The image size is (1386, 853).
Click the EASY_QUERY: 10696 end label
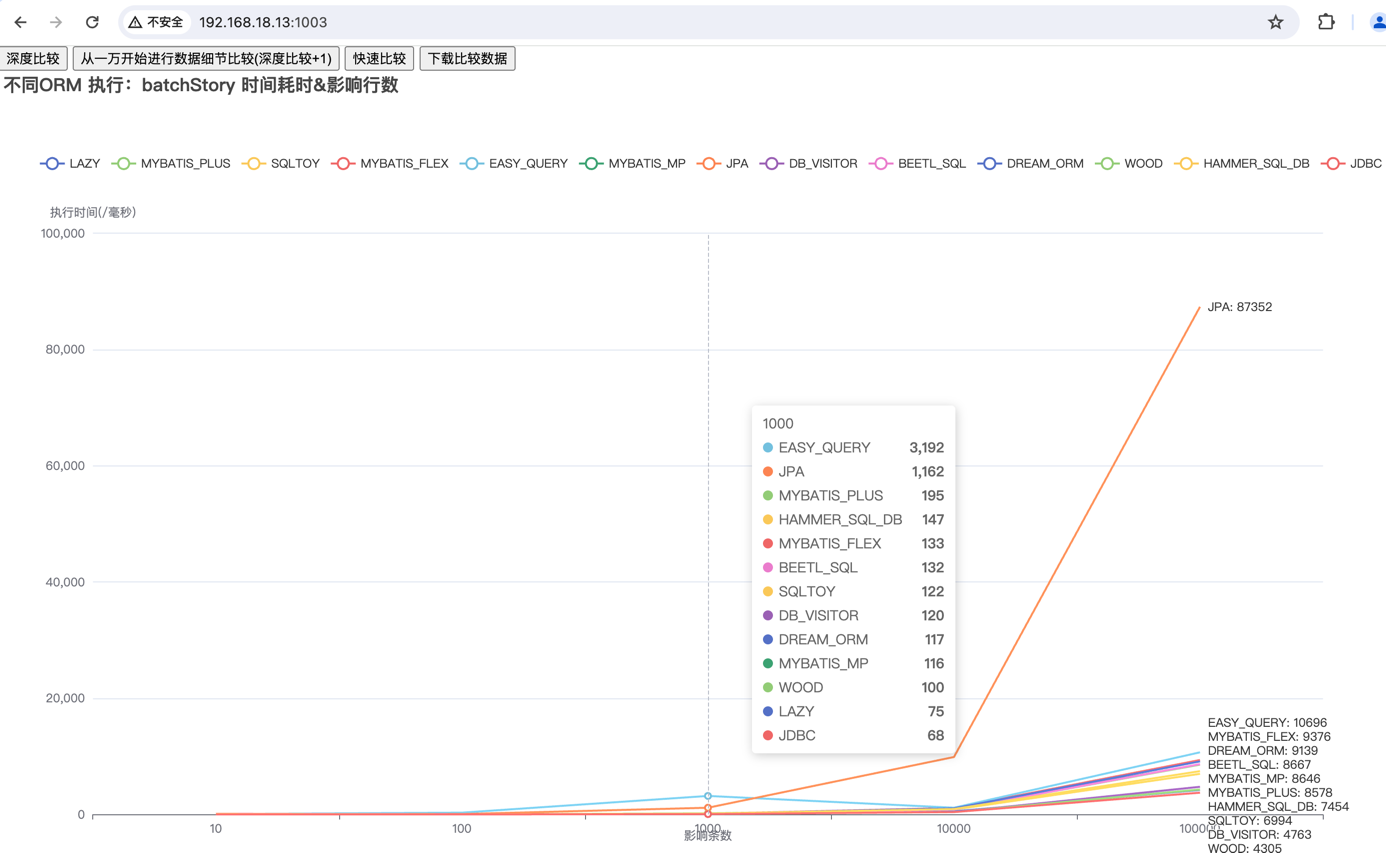coord(1267,722)
